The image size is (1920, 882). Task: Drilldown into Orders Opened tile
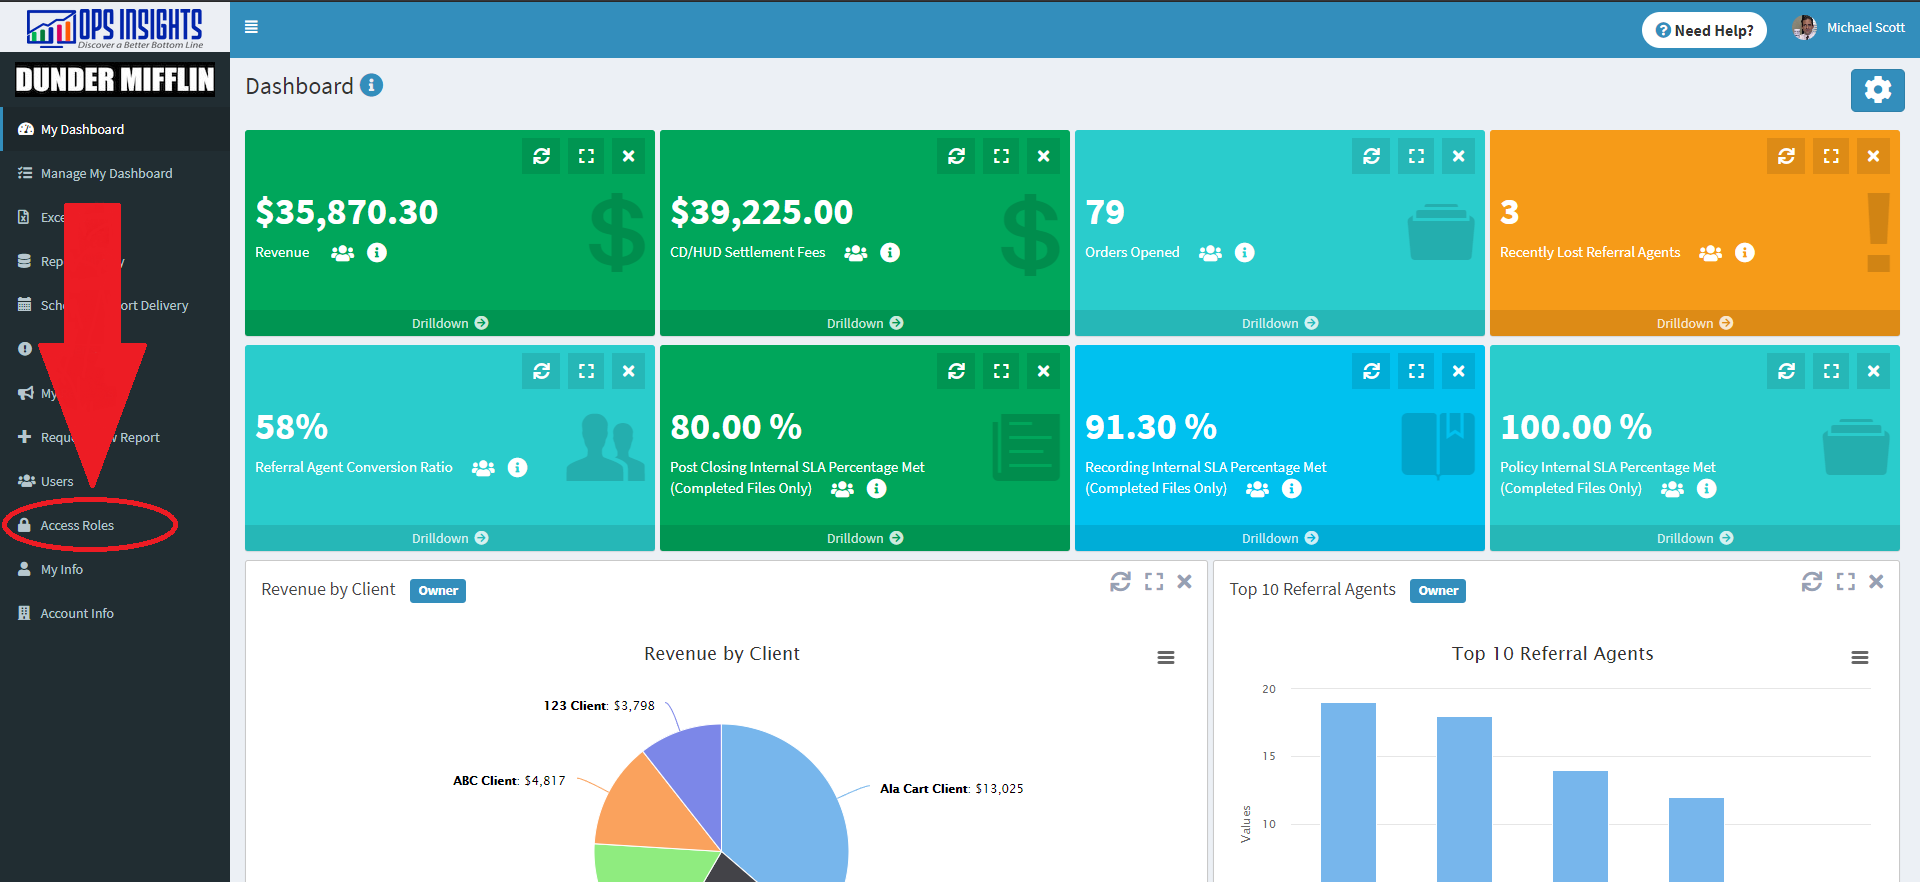pos(1279,323)
